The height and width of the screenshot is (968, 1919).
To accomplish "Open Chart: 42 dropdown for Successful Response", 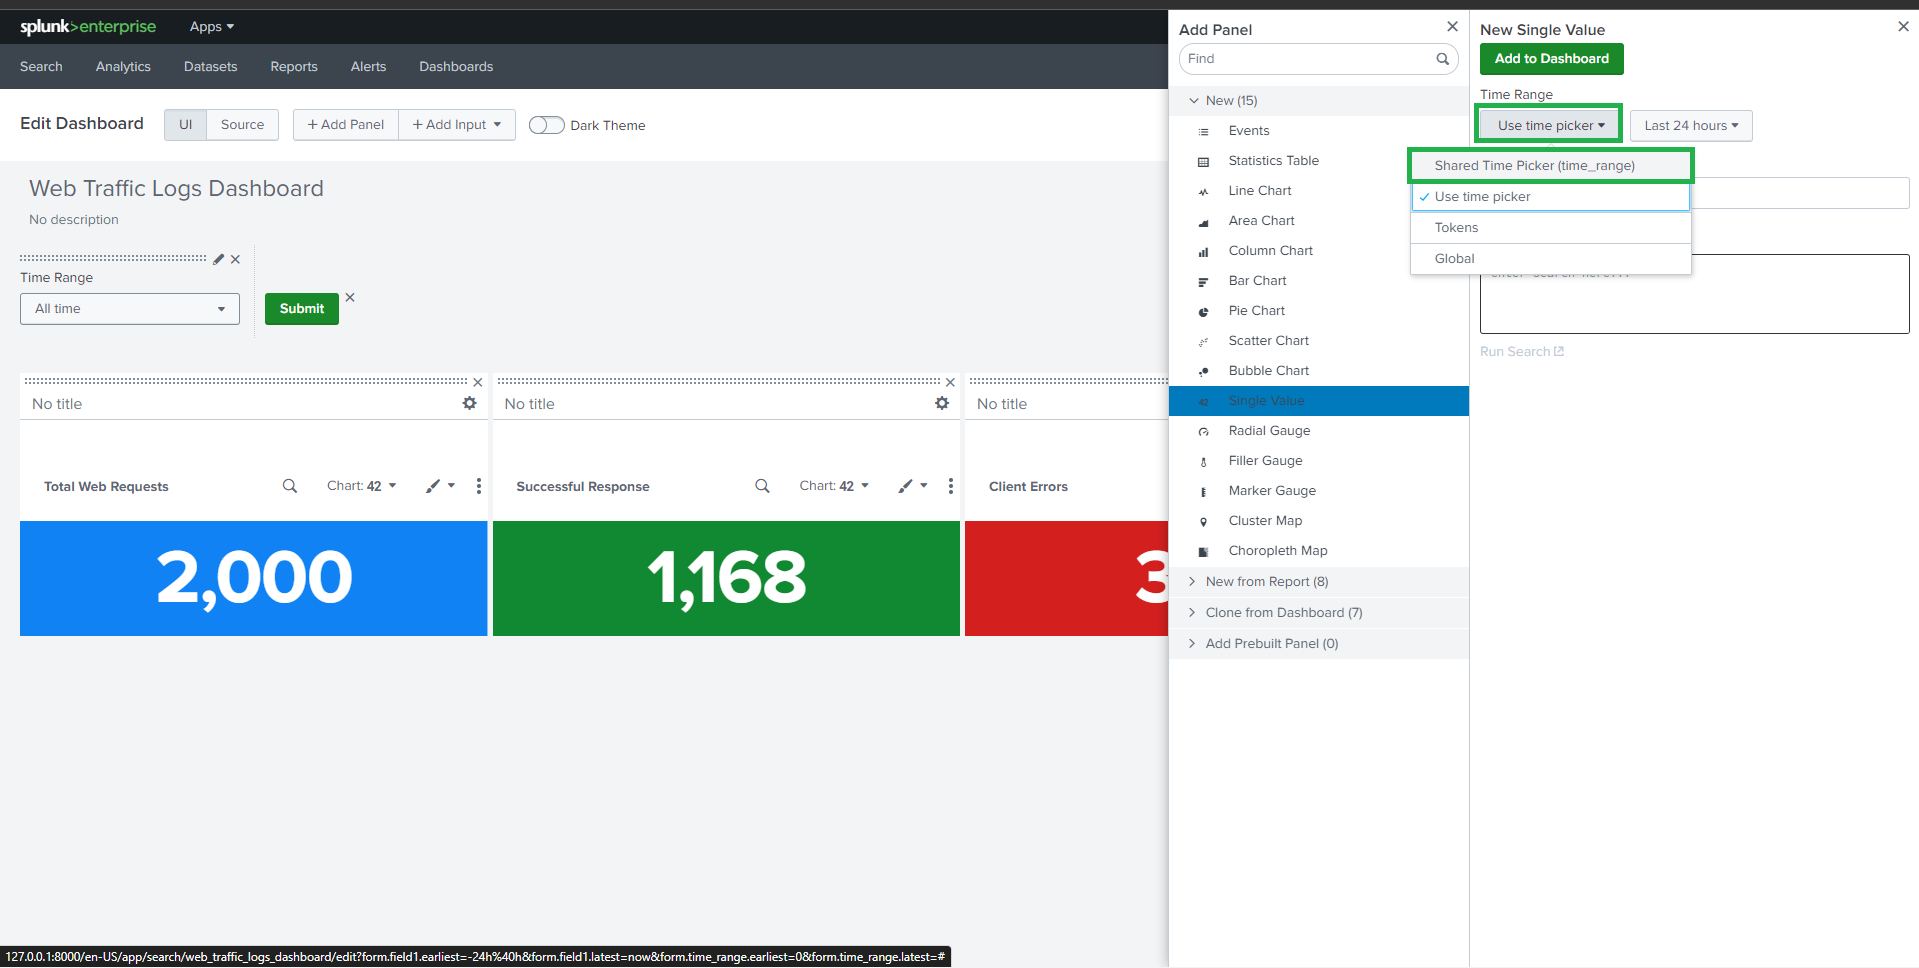I will 834,486.
